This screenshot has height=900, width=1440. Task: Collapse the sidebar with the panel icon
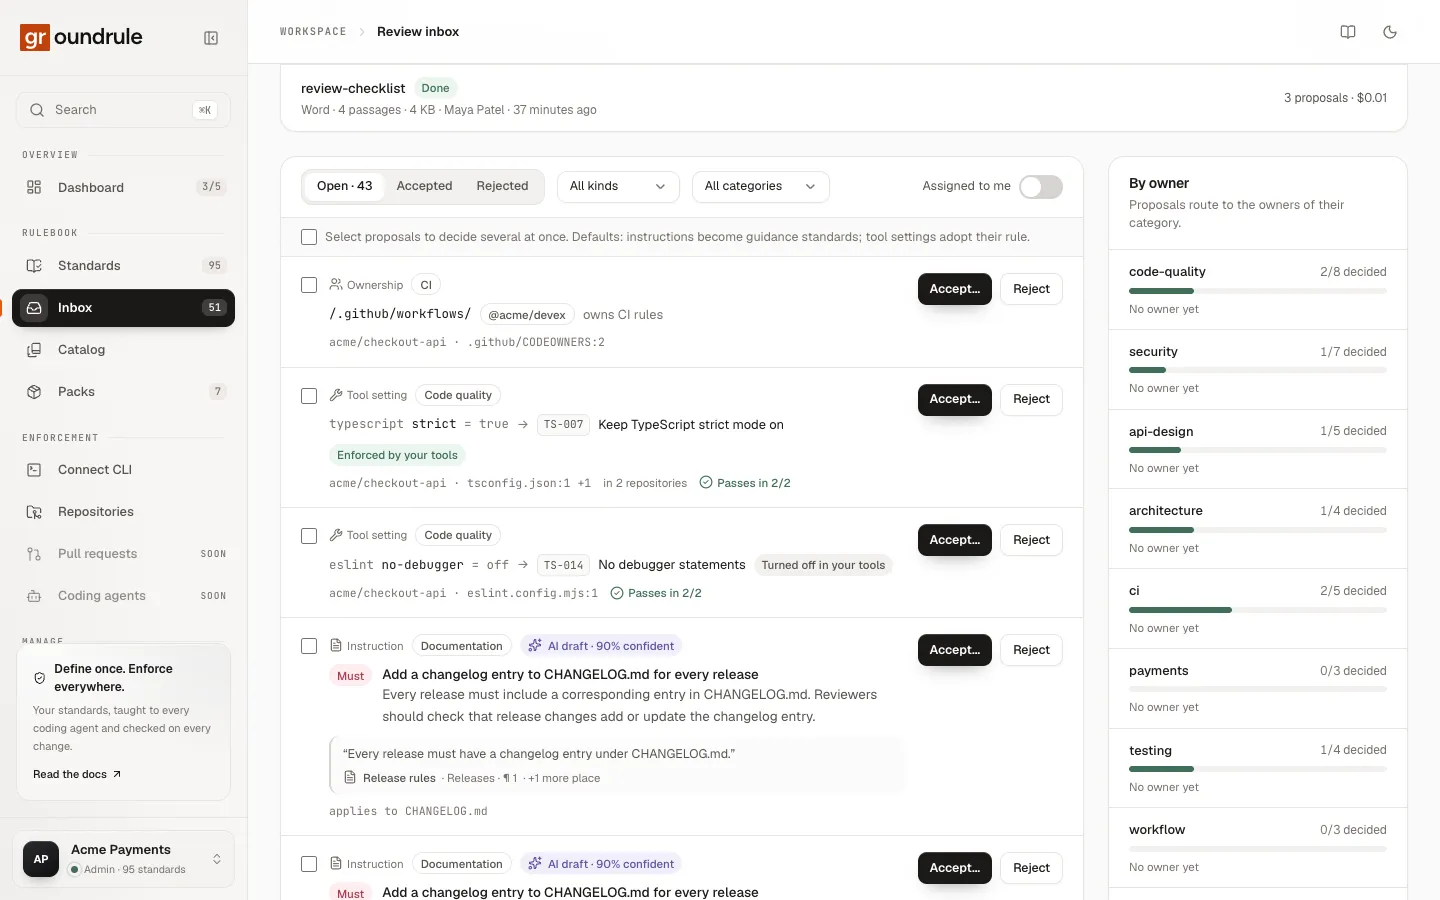pos(211,38)
